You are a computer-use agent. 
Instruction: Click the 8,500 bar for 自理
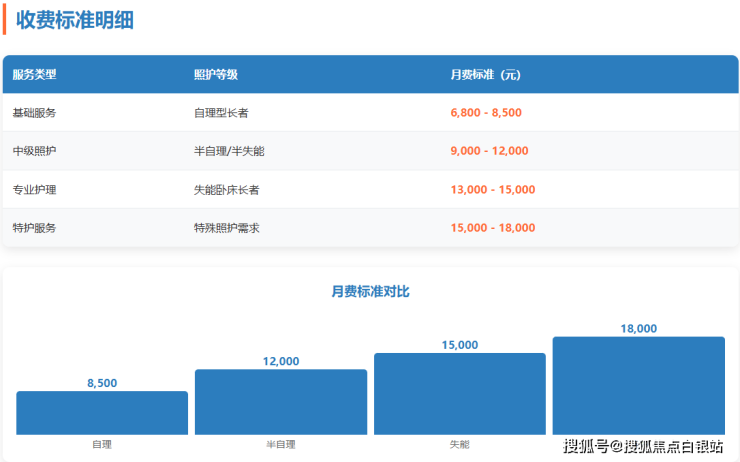tap(102, 413)
